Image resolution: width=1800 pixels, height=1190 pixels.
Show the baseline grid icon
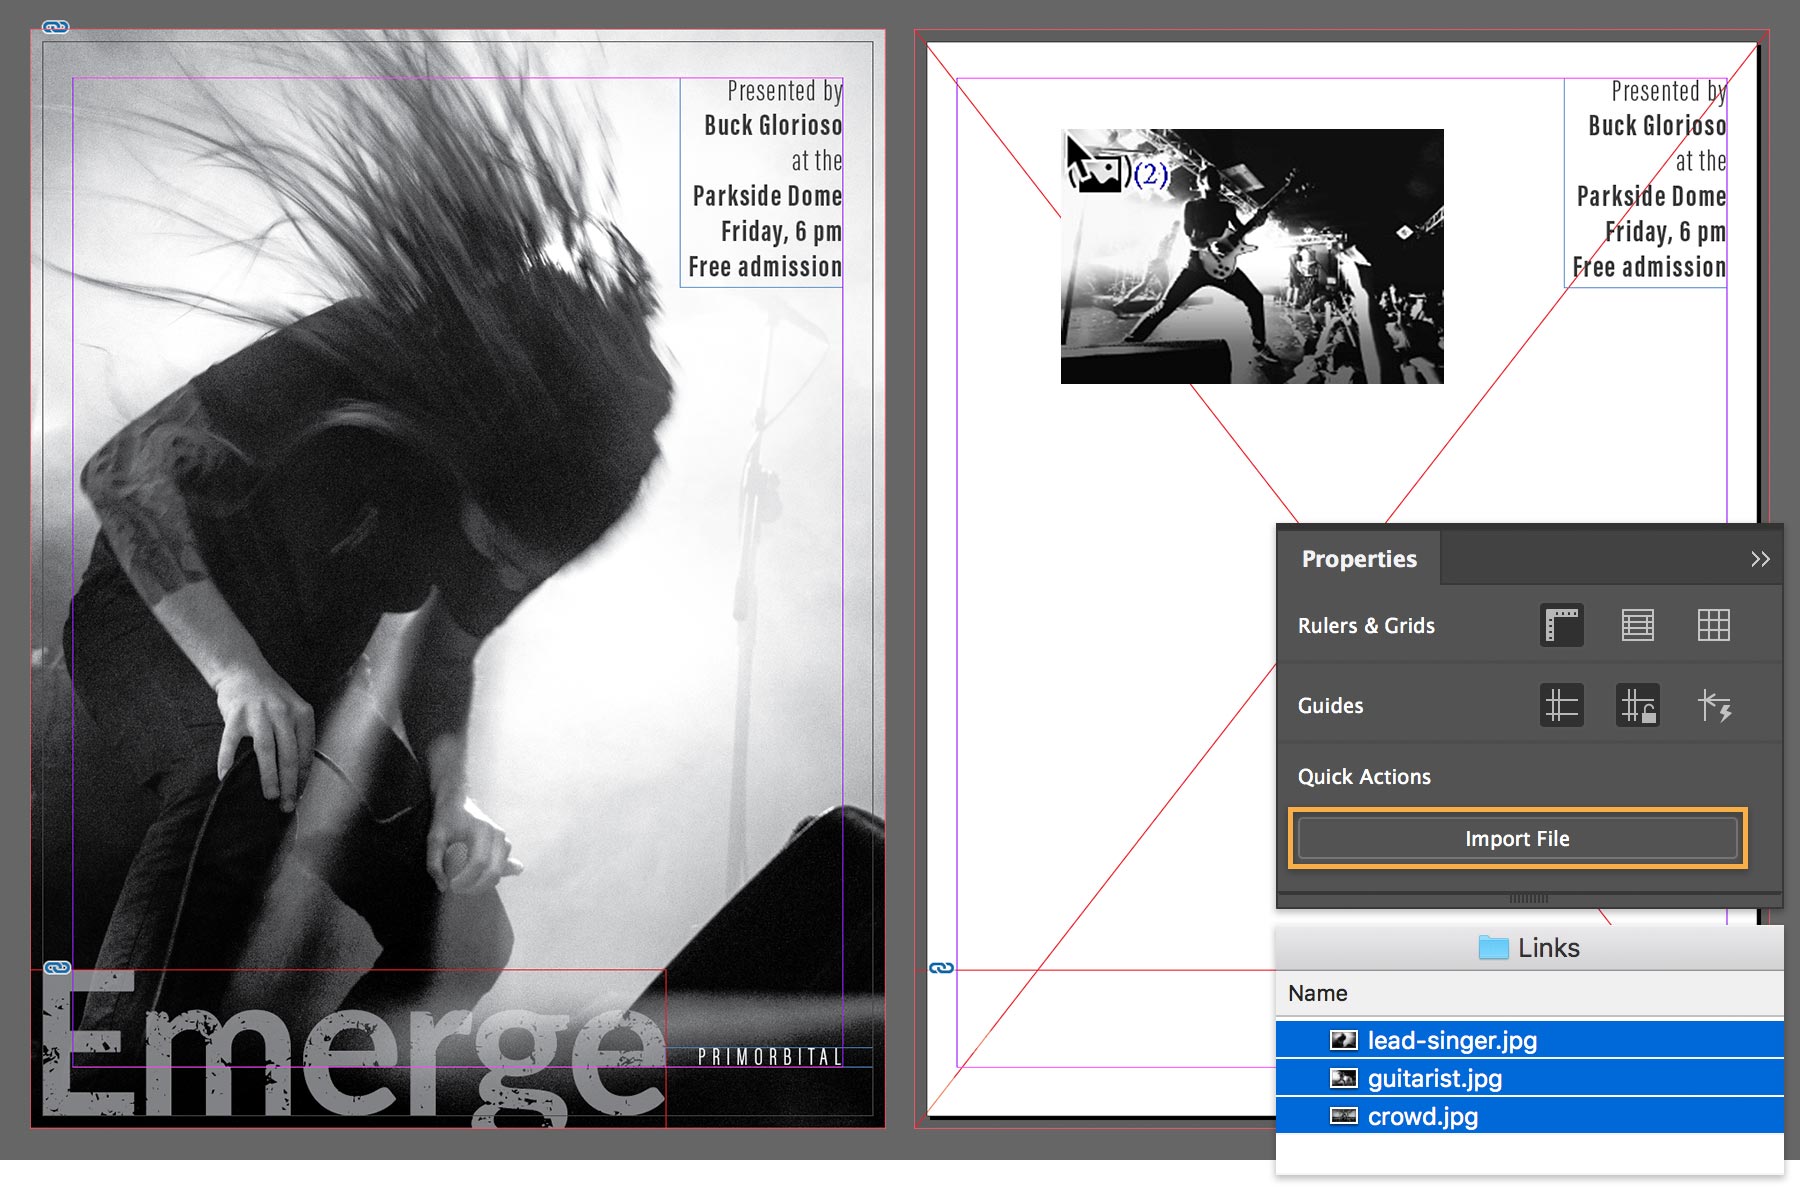(x=1640, y=626)
